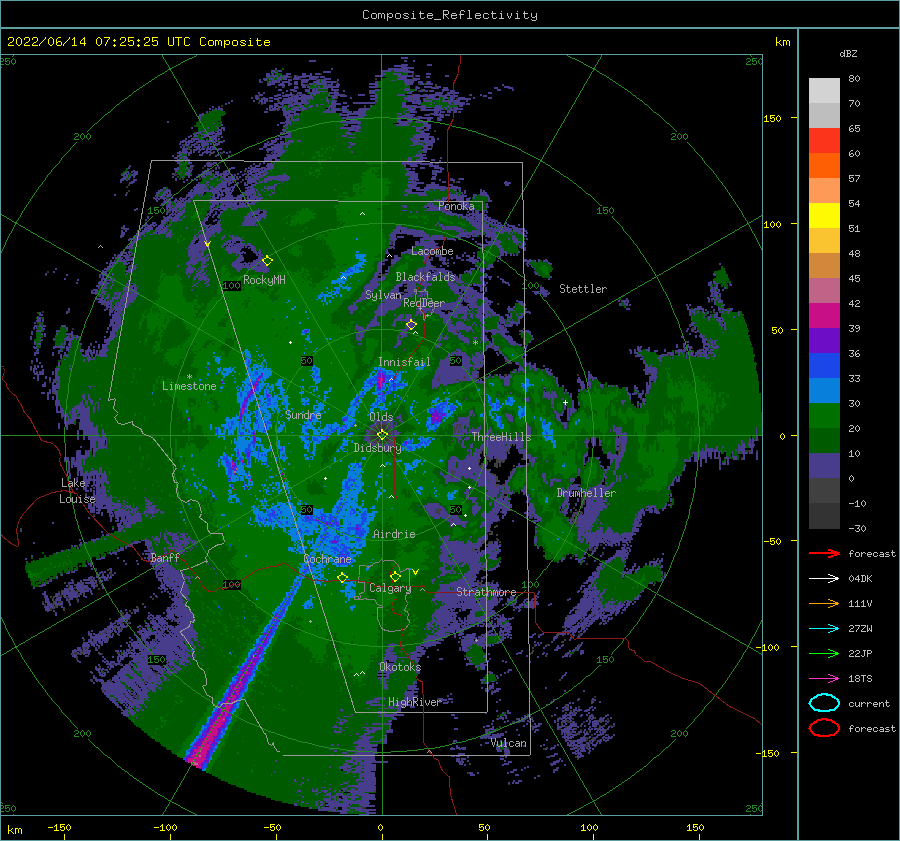Select the timestamp 2022/06/14 07:25:25 UTC Composite

(138, 42)
